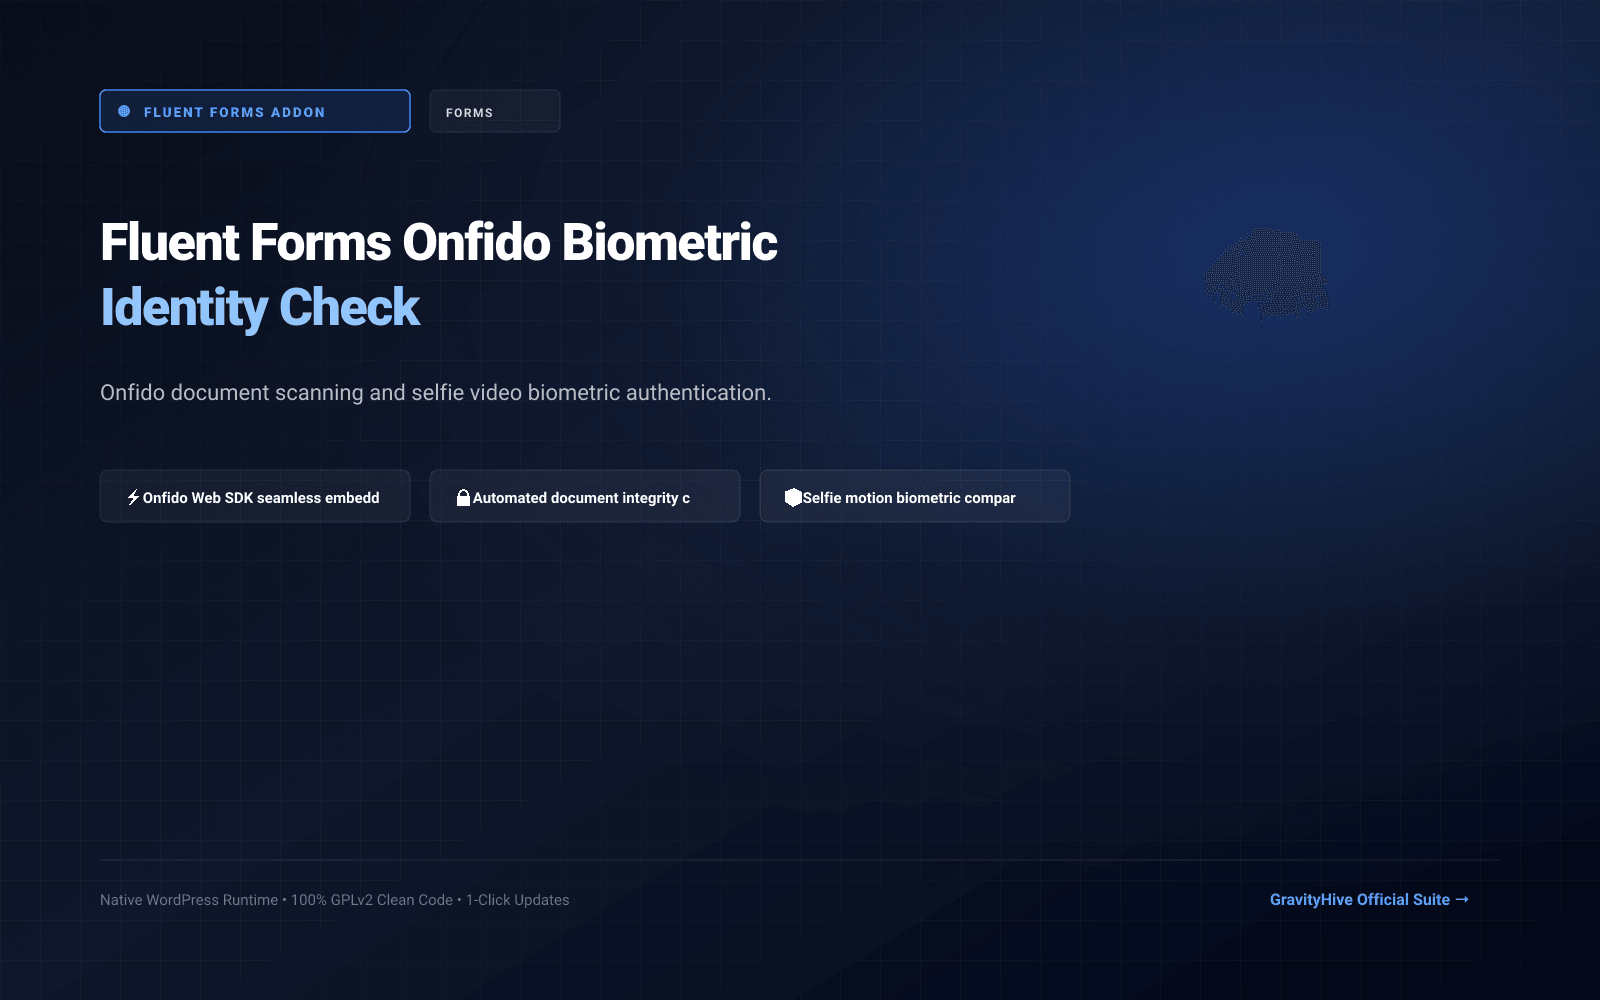Select the blue dot icon in the Addon badge
The width and height of the screenshot is (1600, 1000).
[124, 111]
